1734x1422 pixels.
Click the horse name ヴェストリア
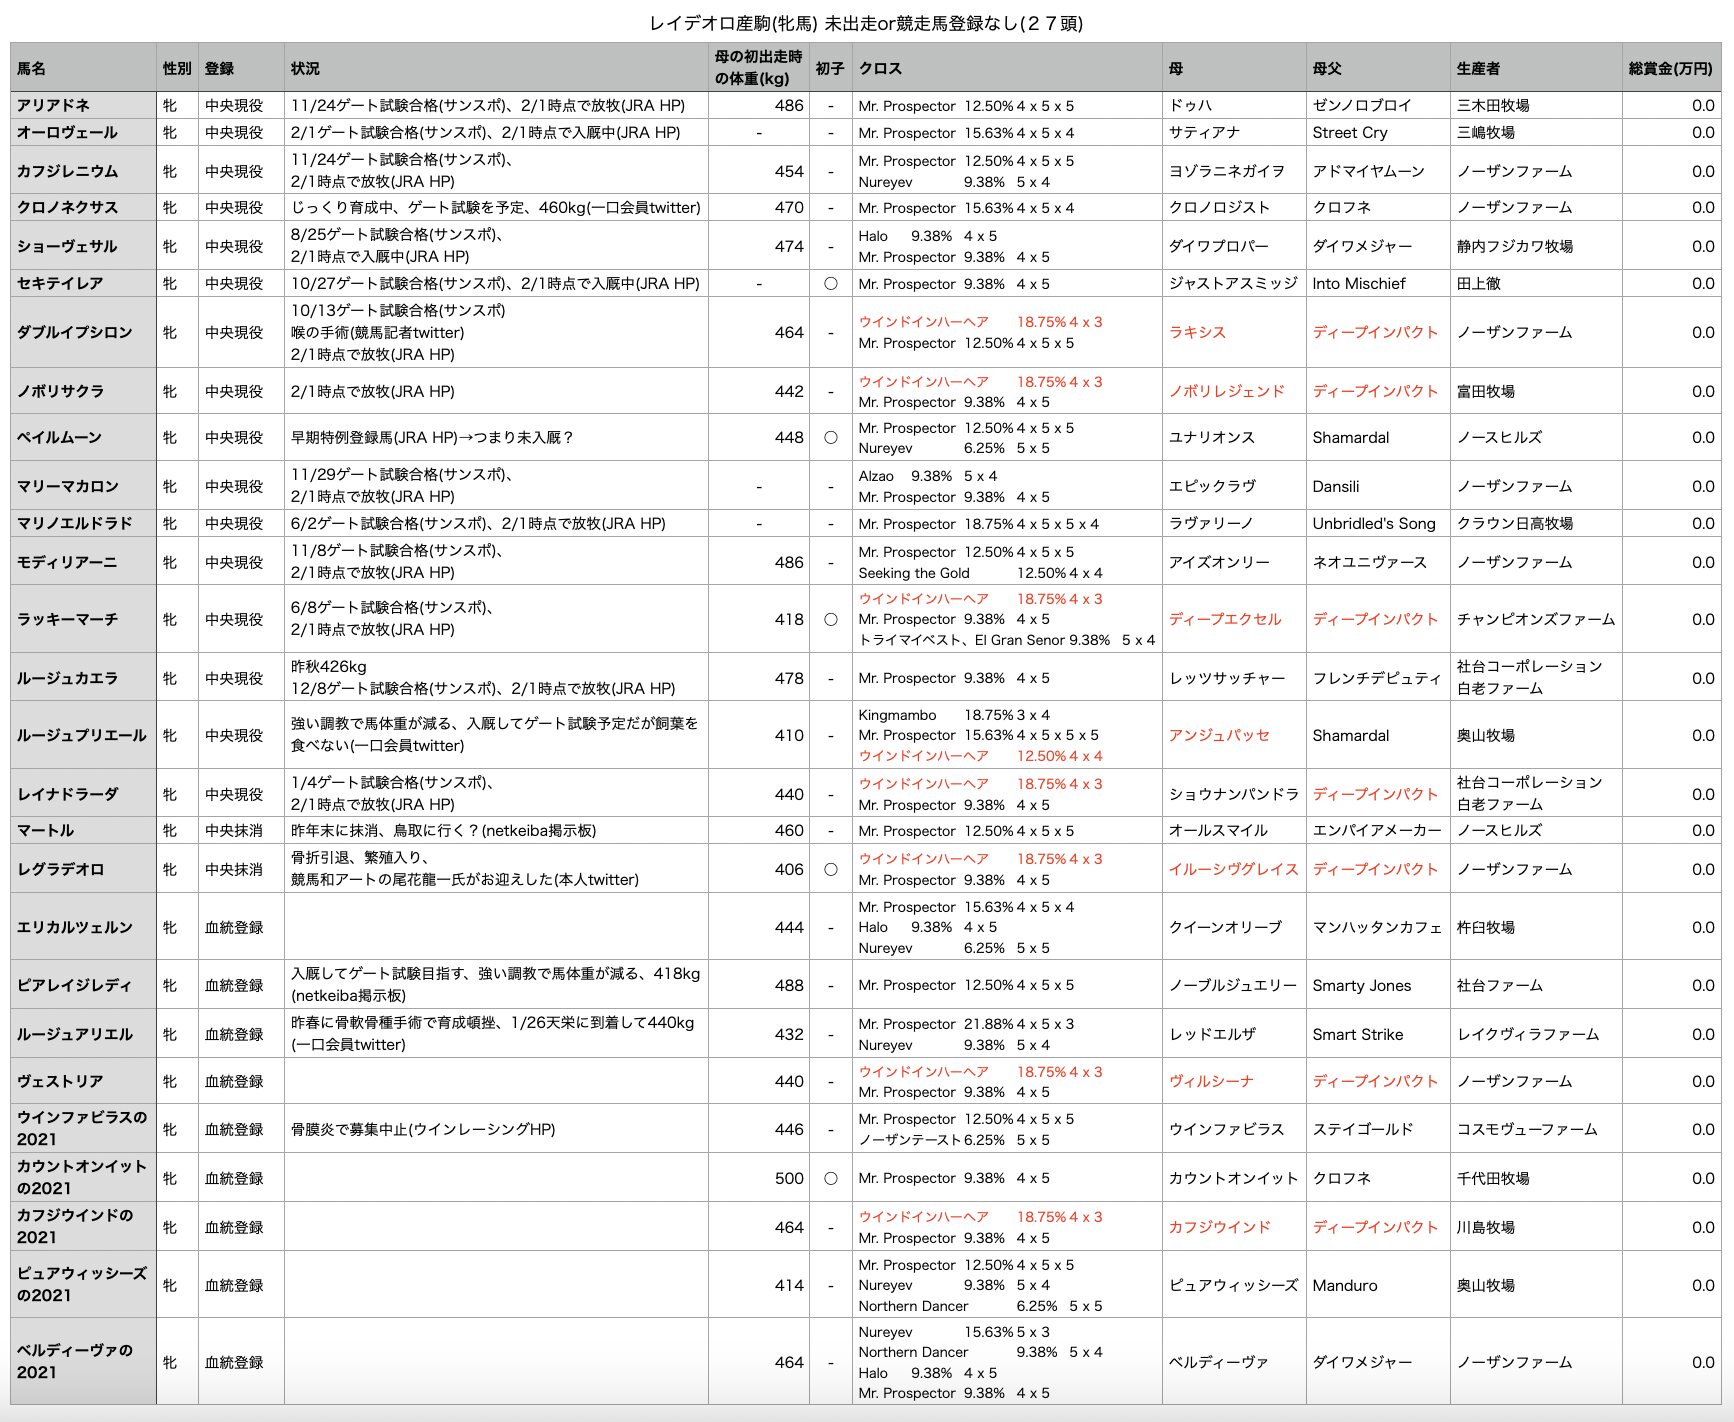[60, 1081]
